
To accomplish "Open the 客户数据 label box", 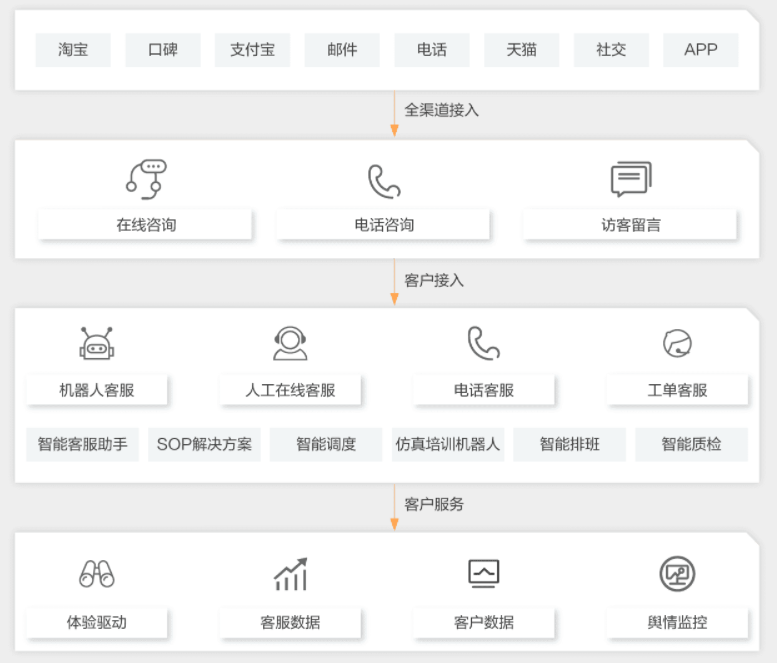I will tap(484, 622).
